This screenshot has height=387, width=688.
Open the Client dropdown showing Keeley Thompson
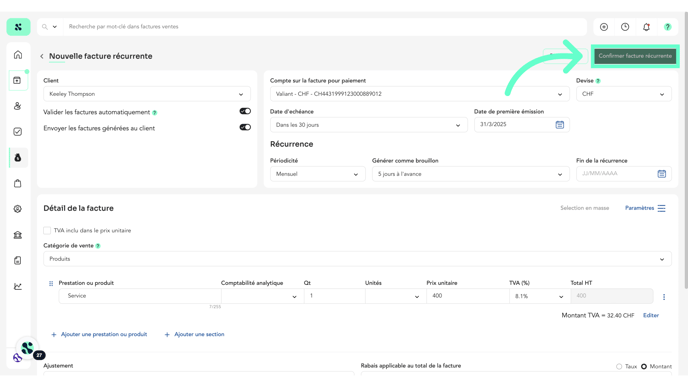point(147,94)
